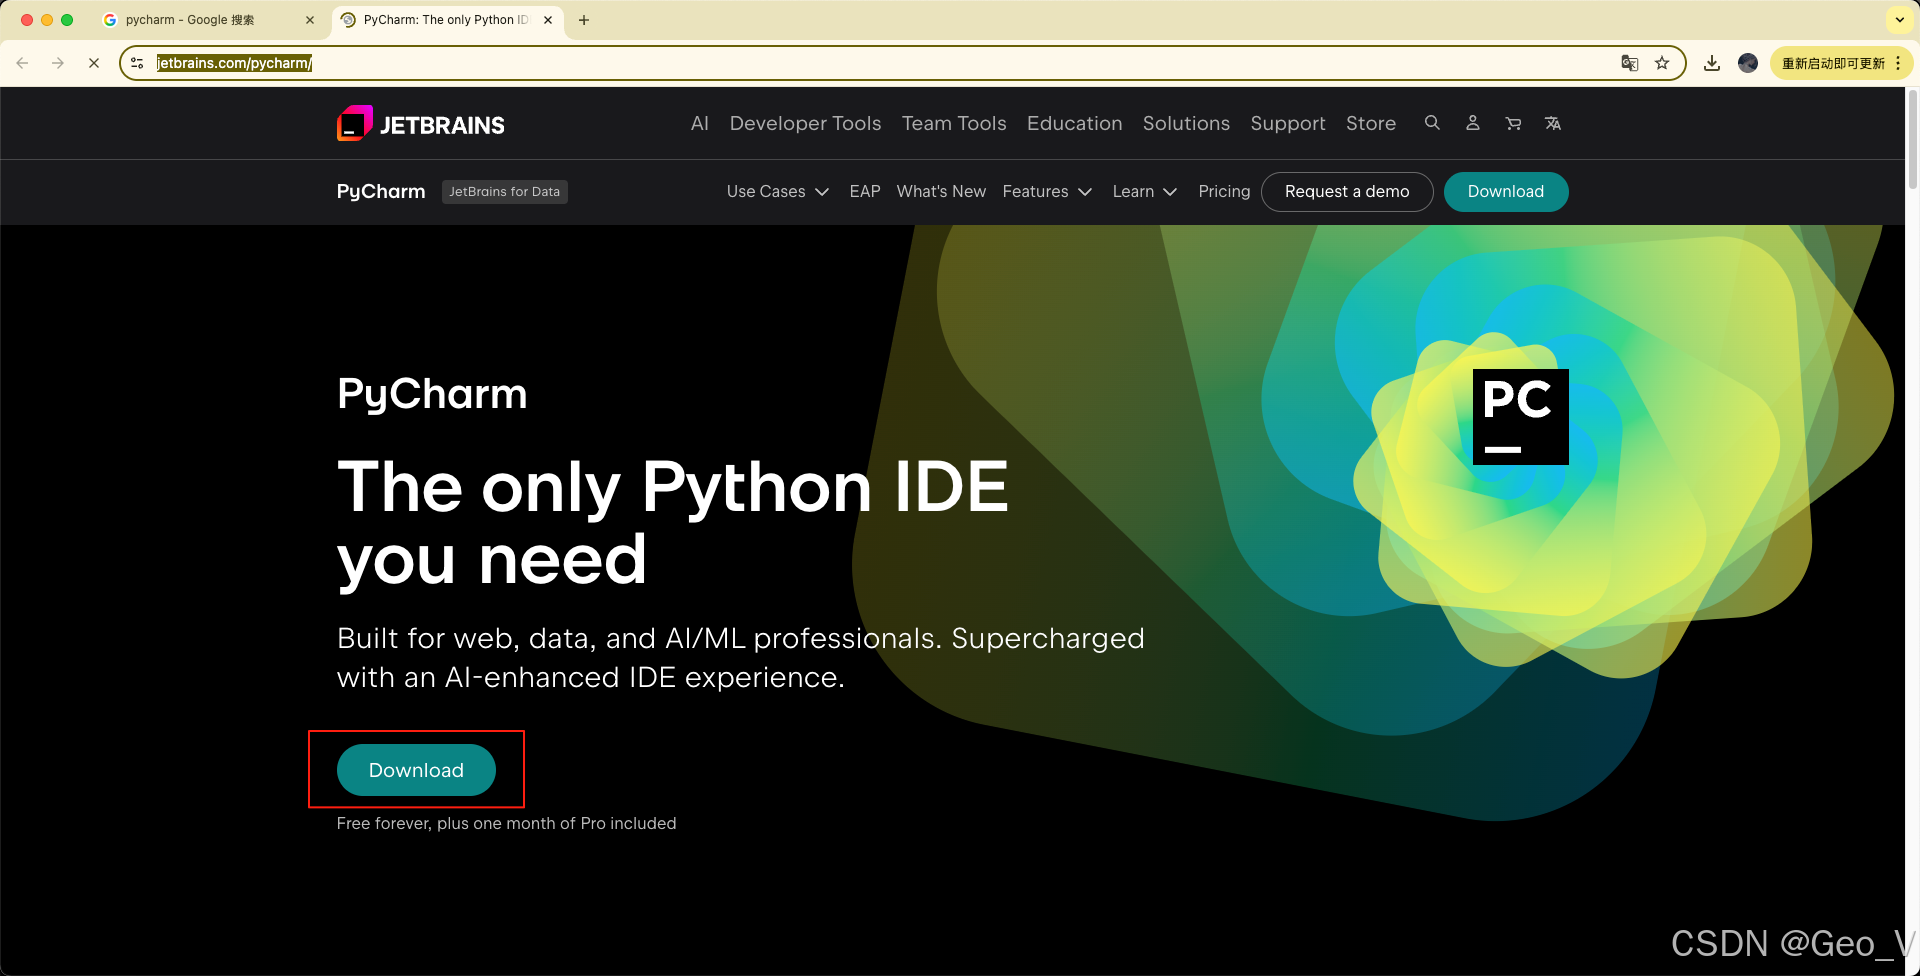The image size is (1920, 976).
Task: Open the Store menu
Action: (x=1371, y=123)
